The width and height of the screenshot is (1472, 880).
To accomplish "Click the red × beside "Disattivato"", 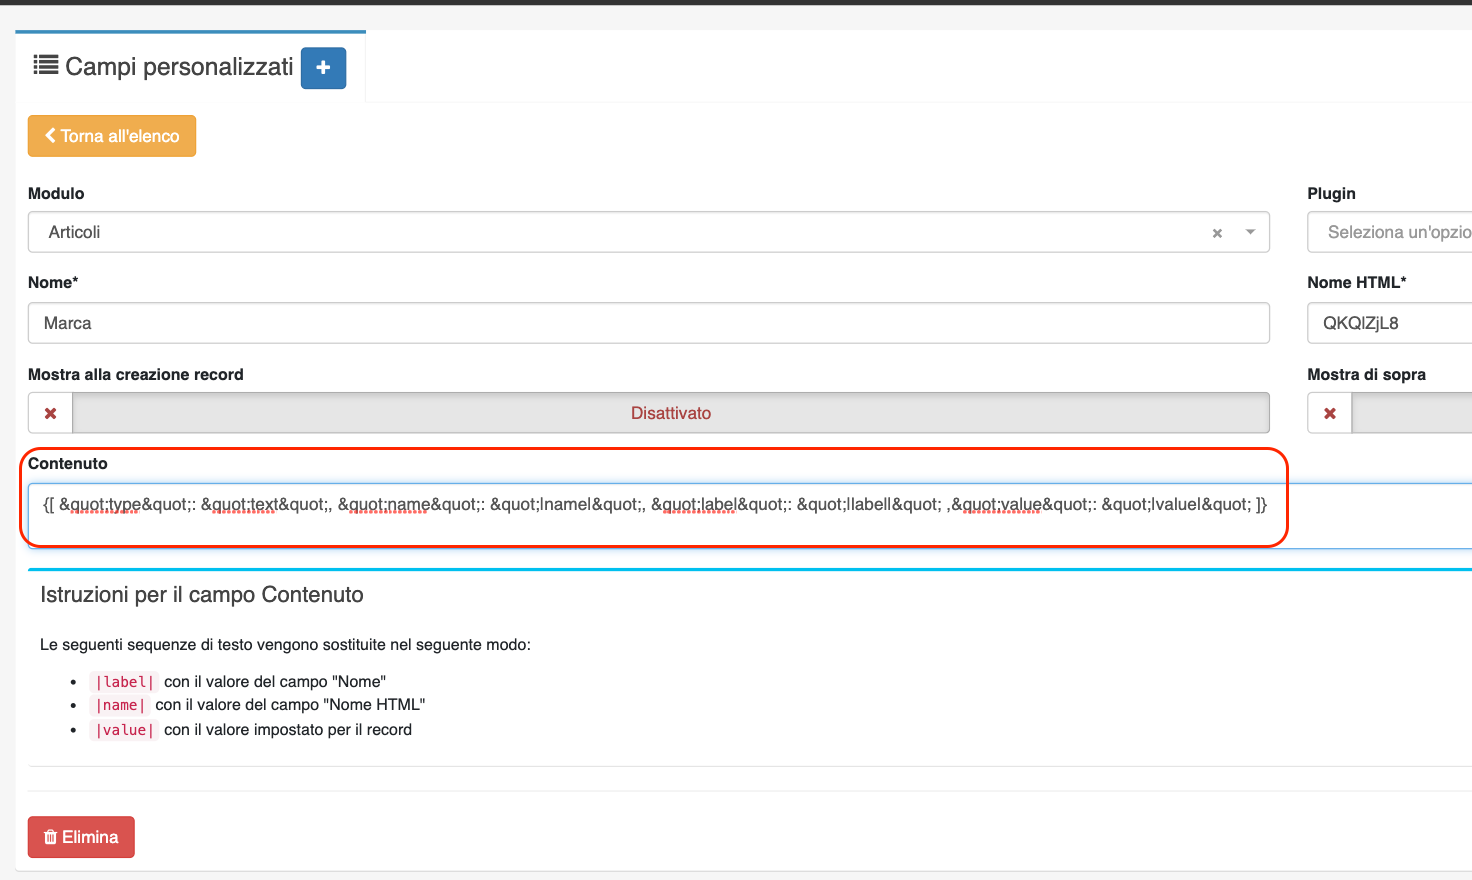I will pos(50,412).
